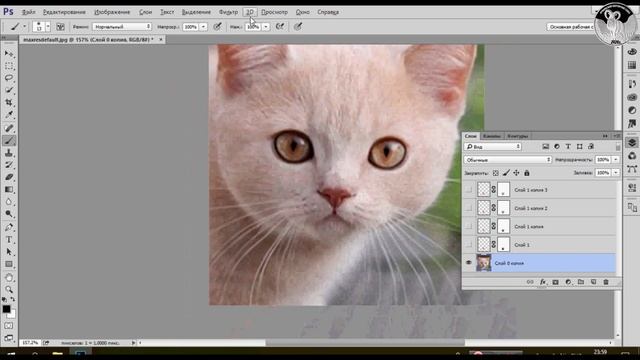Select the Rectangular Marquee tool
640x360 pixels.
click(9, 66)
